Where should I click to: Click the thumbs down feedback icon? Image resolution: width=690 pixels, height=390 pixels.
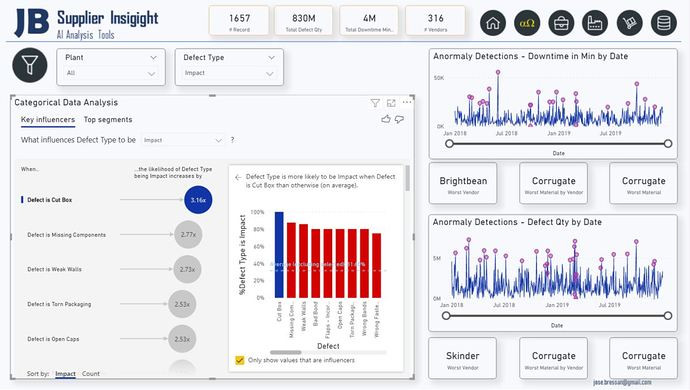point(400,119)
